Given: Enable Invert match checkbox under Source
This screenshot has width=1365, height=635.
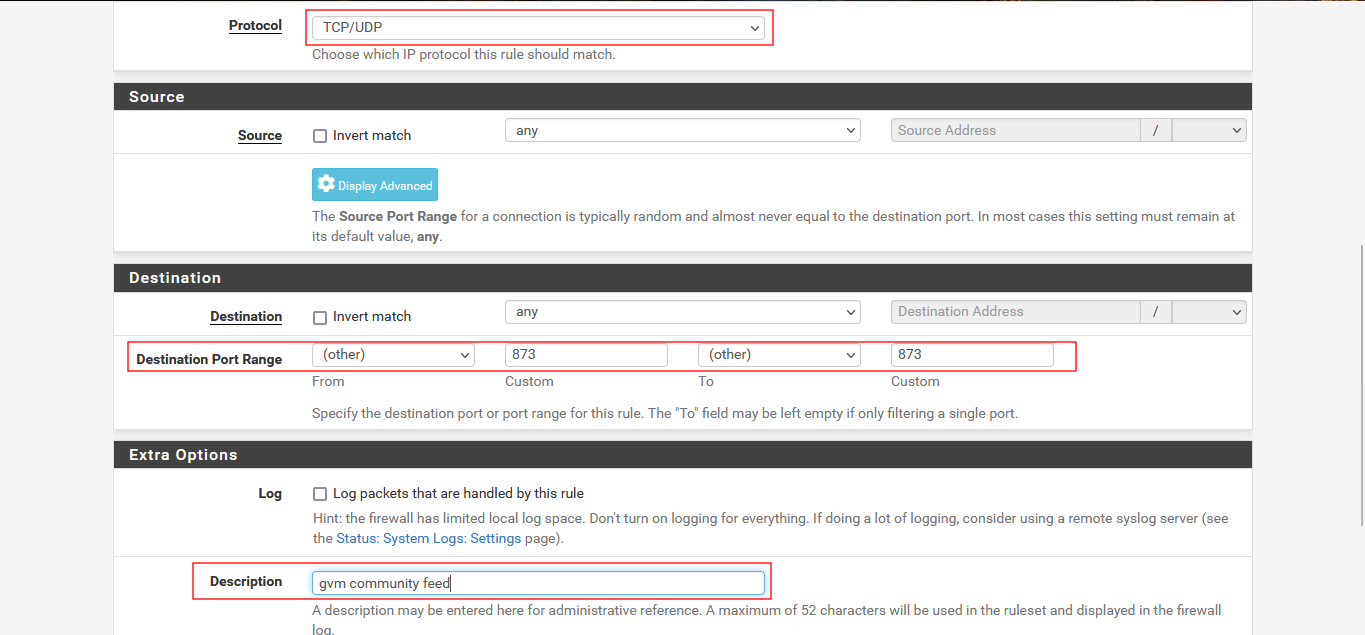Looking at the screenshot, I should pyautogui.click(x=320, y=136).
